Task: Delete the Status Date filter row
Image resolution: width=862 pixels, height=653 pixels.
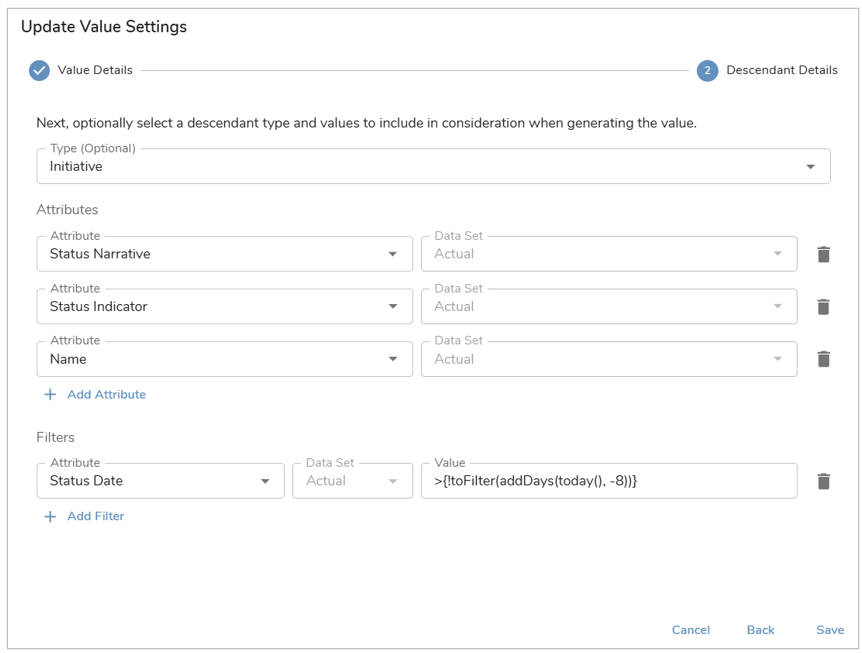Action: 823,482
